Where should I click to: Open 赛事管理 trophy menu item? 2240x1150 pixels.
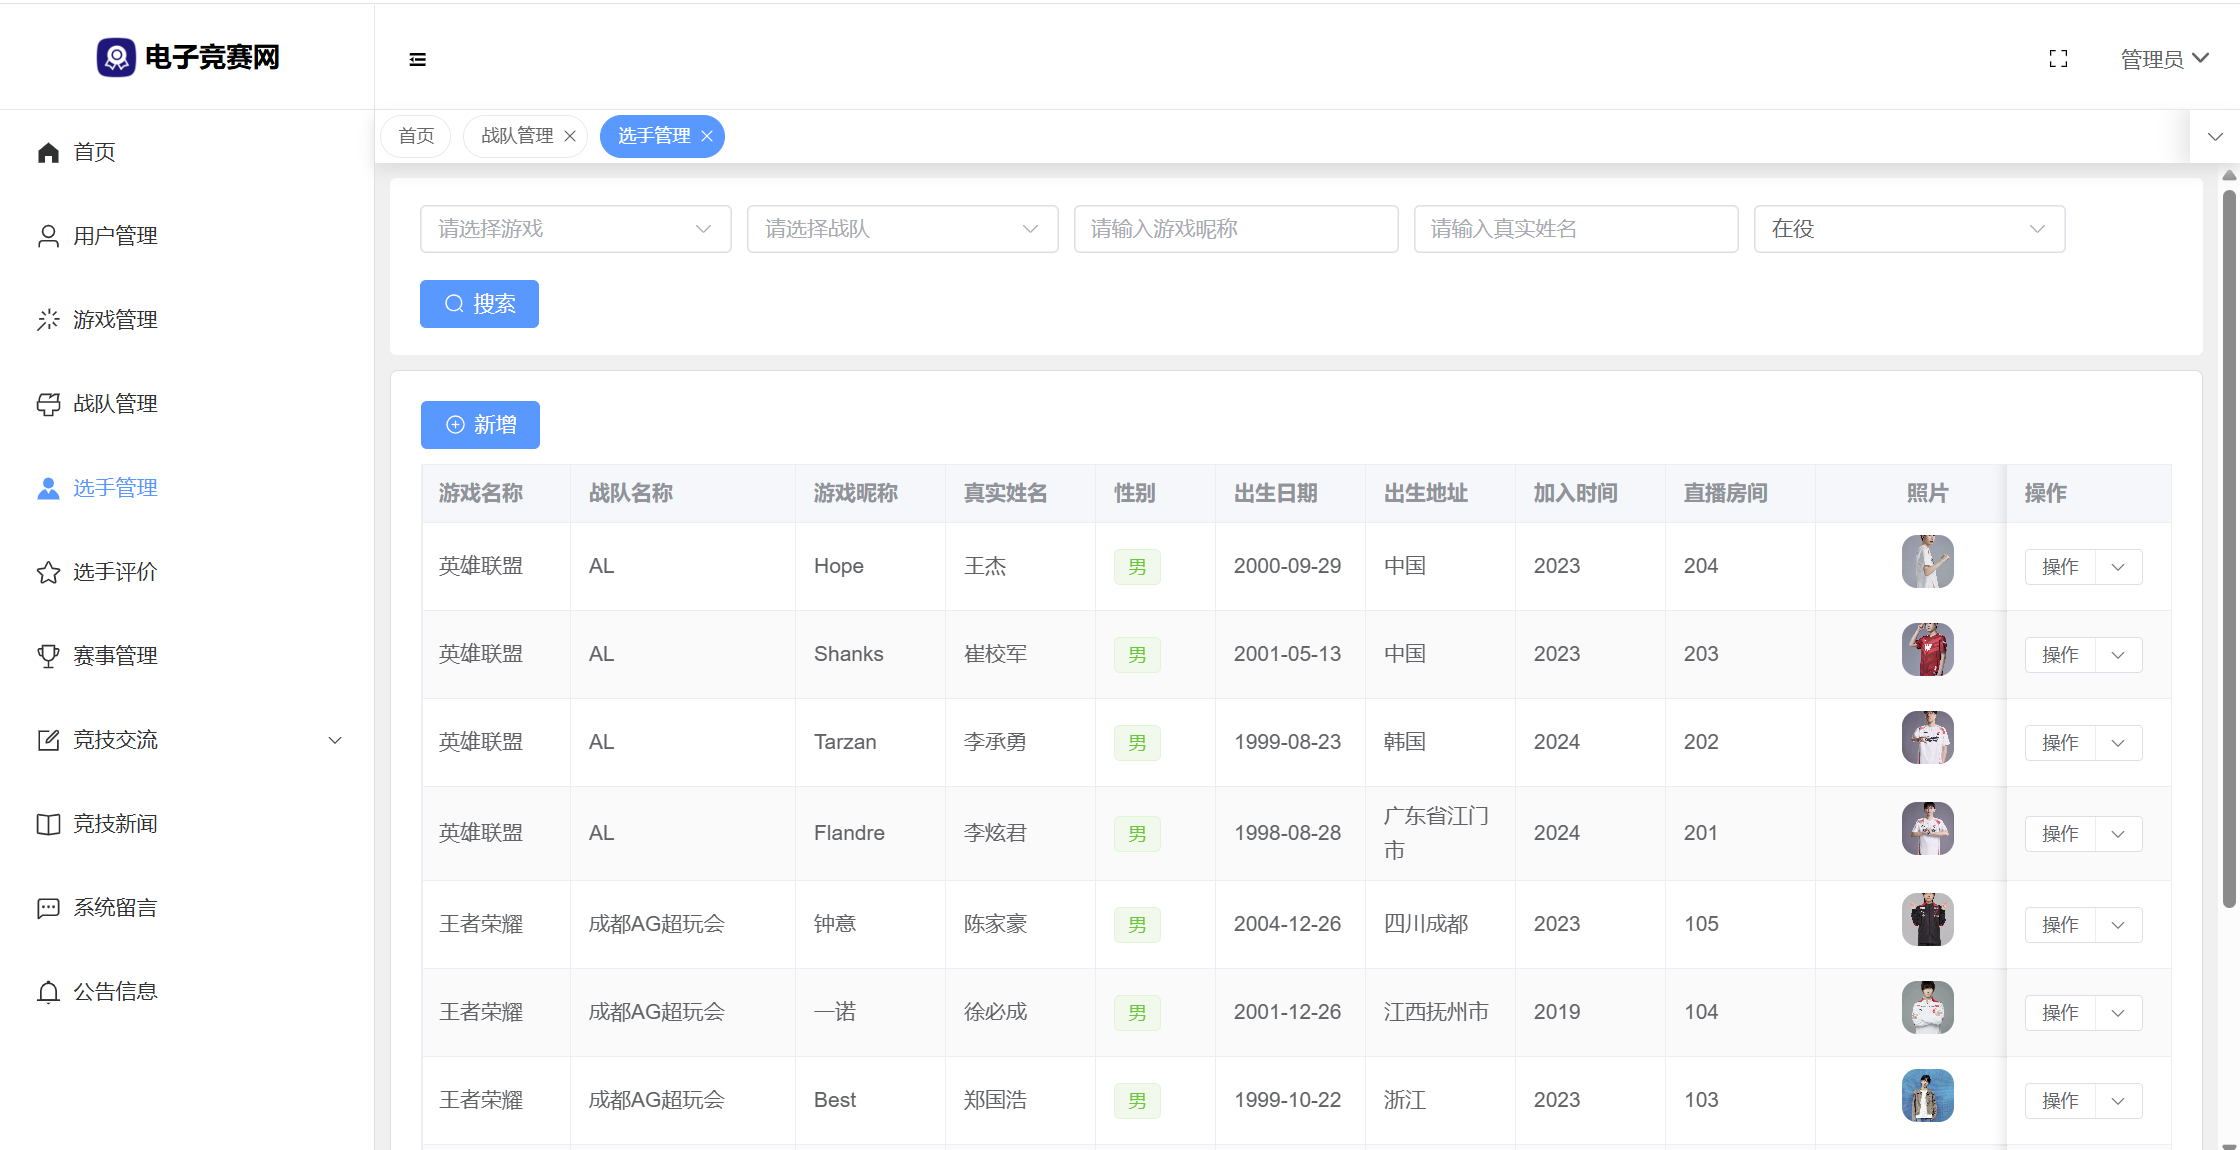point(115,656)
